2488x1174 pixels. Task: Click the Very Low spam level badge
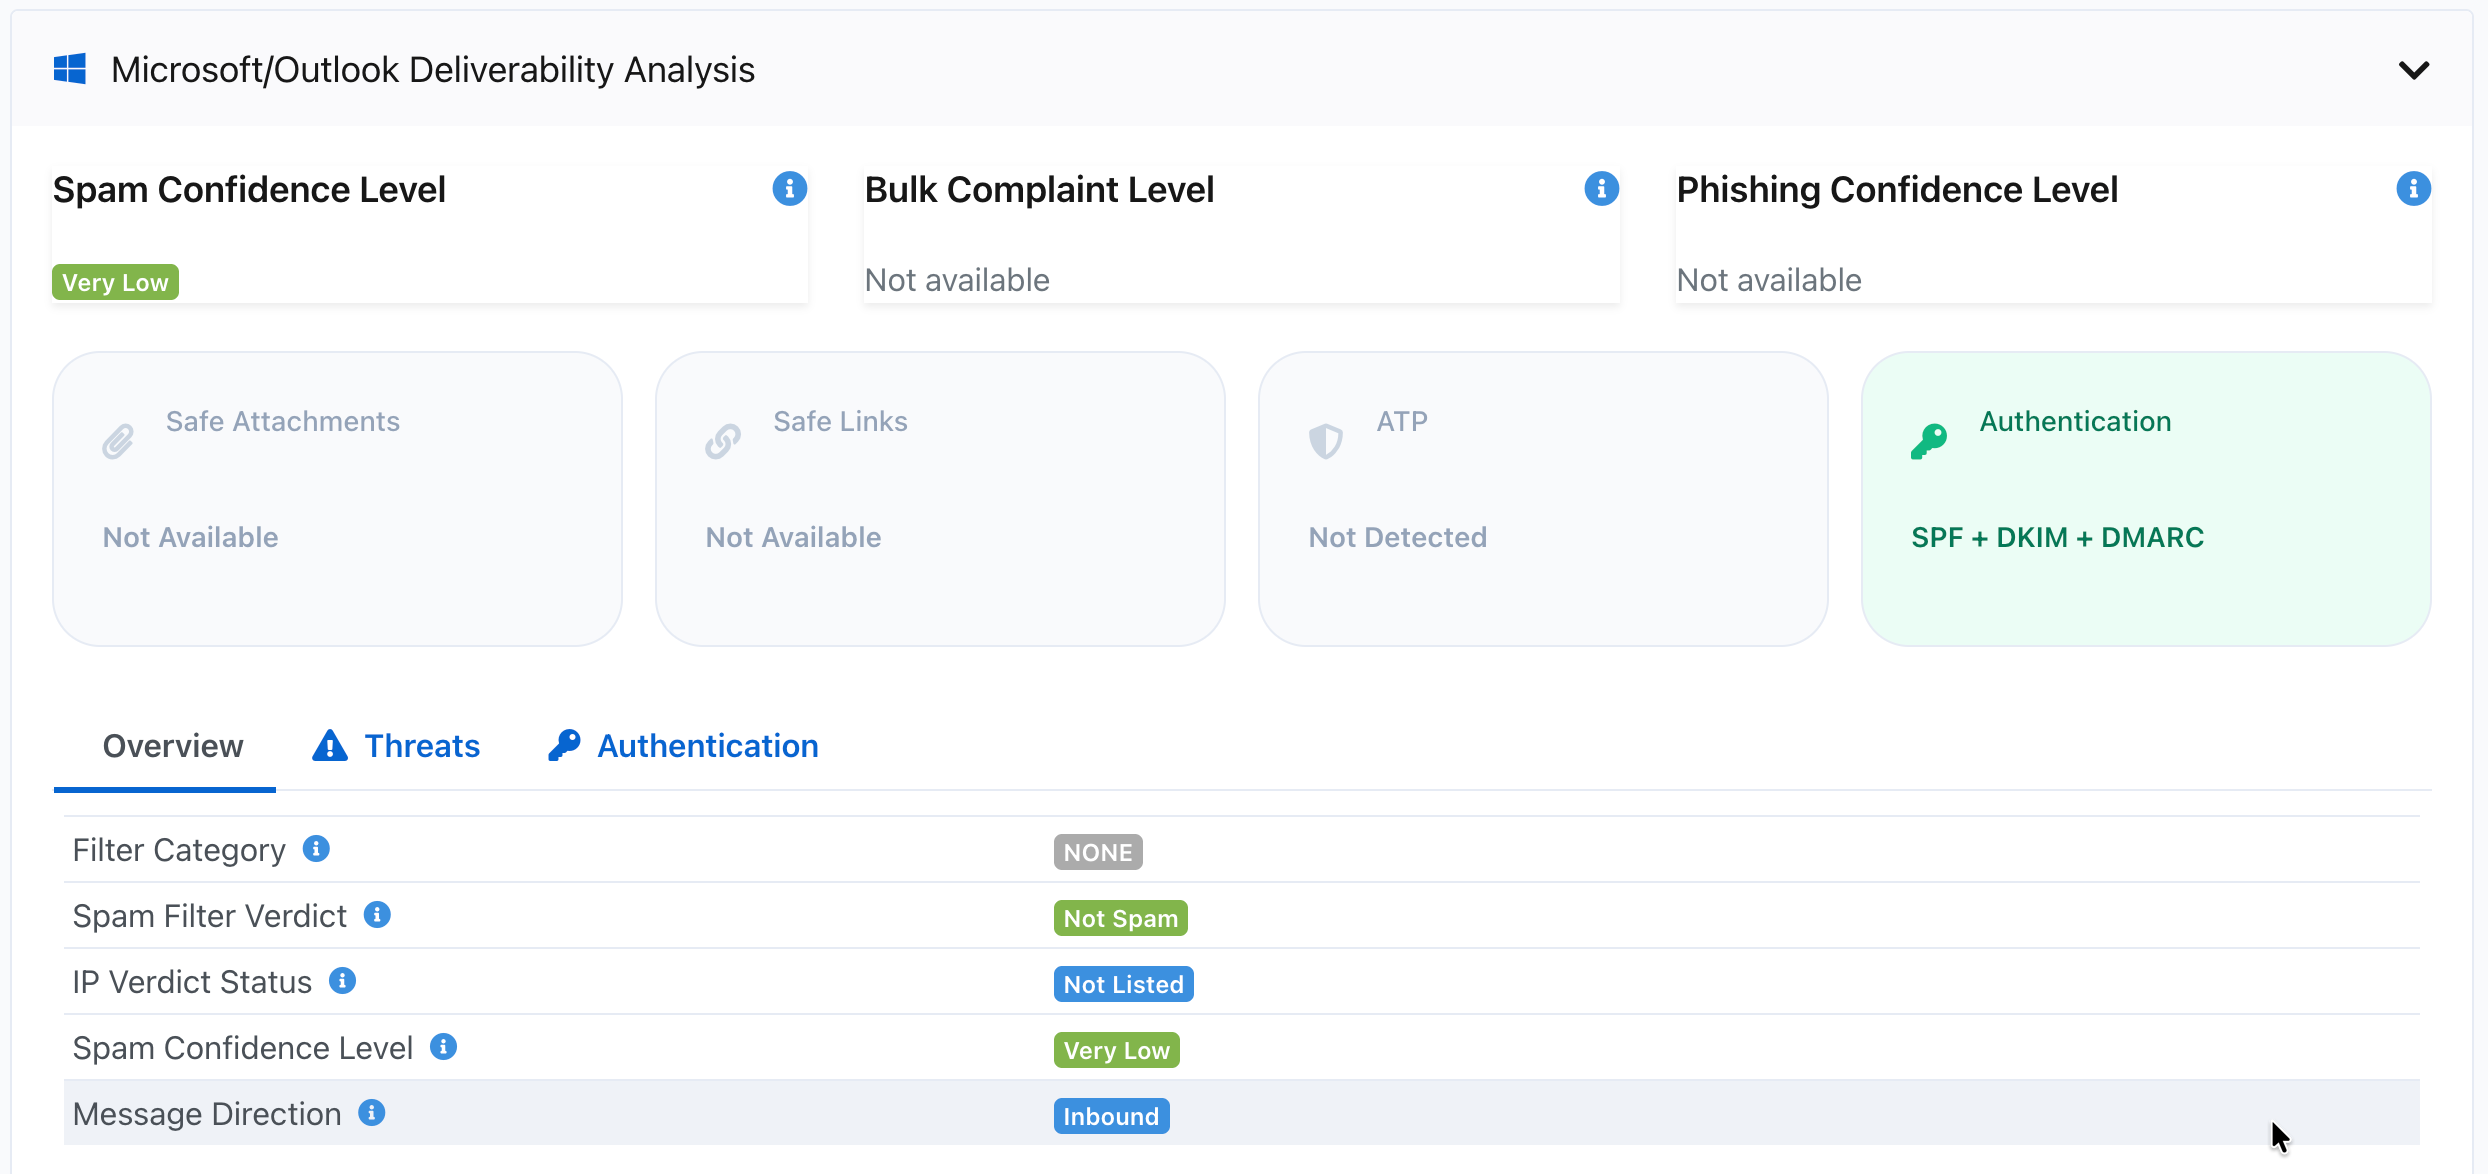click(114, 281)
